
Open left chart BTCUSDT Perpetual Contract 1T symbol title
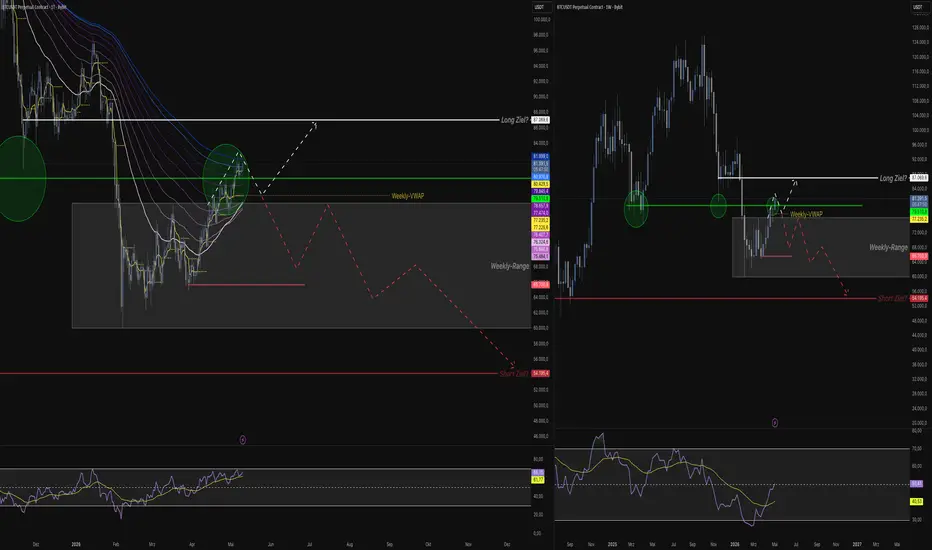click(33, 7)
